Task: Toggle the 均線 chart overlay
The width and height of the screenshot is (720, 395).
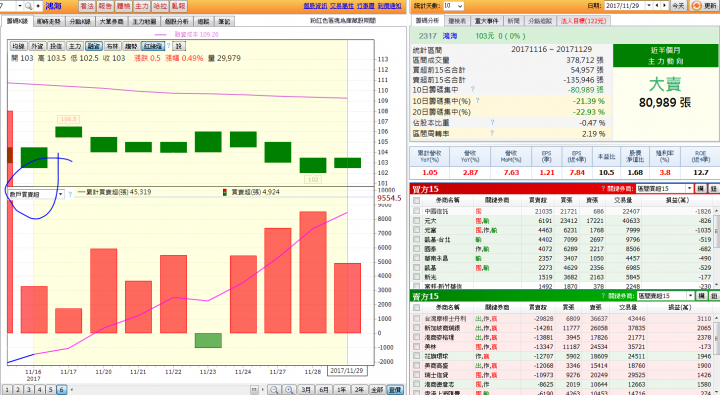Action: tap(18, 46)
